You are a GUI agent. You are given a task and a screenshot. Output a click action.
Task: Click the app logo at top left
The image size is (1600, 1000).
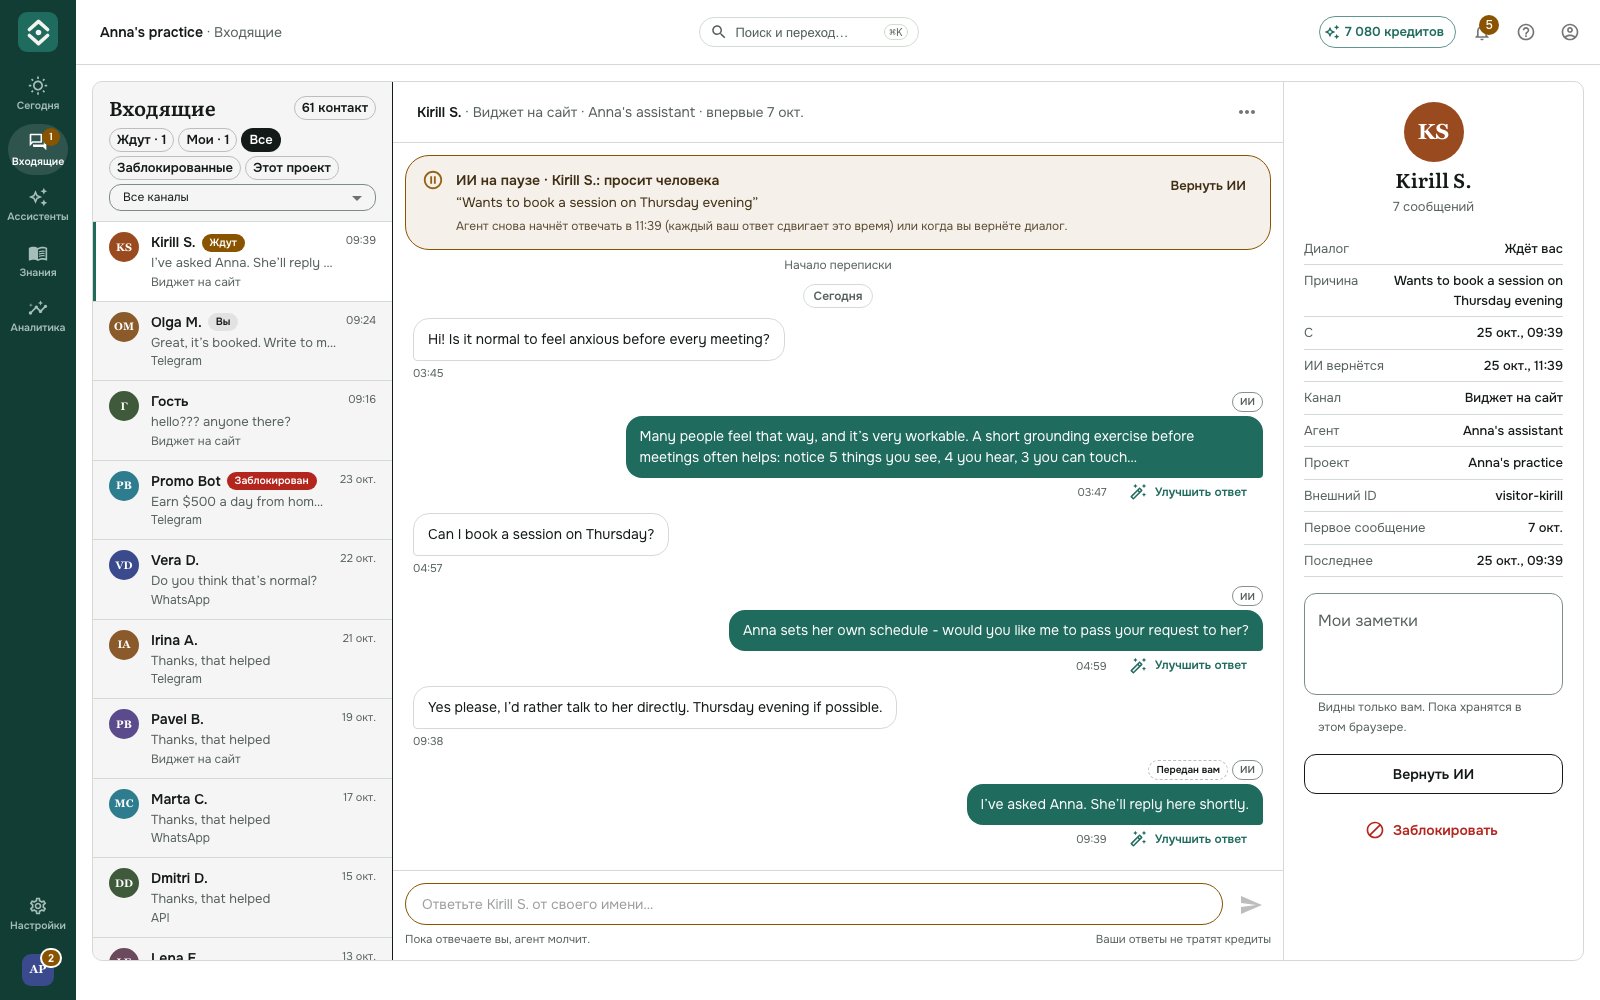pyautogui.click(x=38, y=32)
